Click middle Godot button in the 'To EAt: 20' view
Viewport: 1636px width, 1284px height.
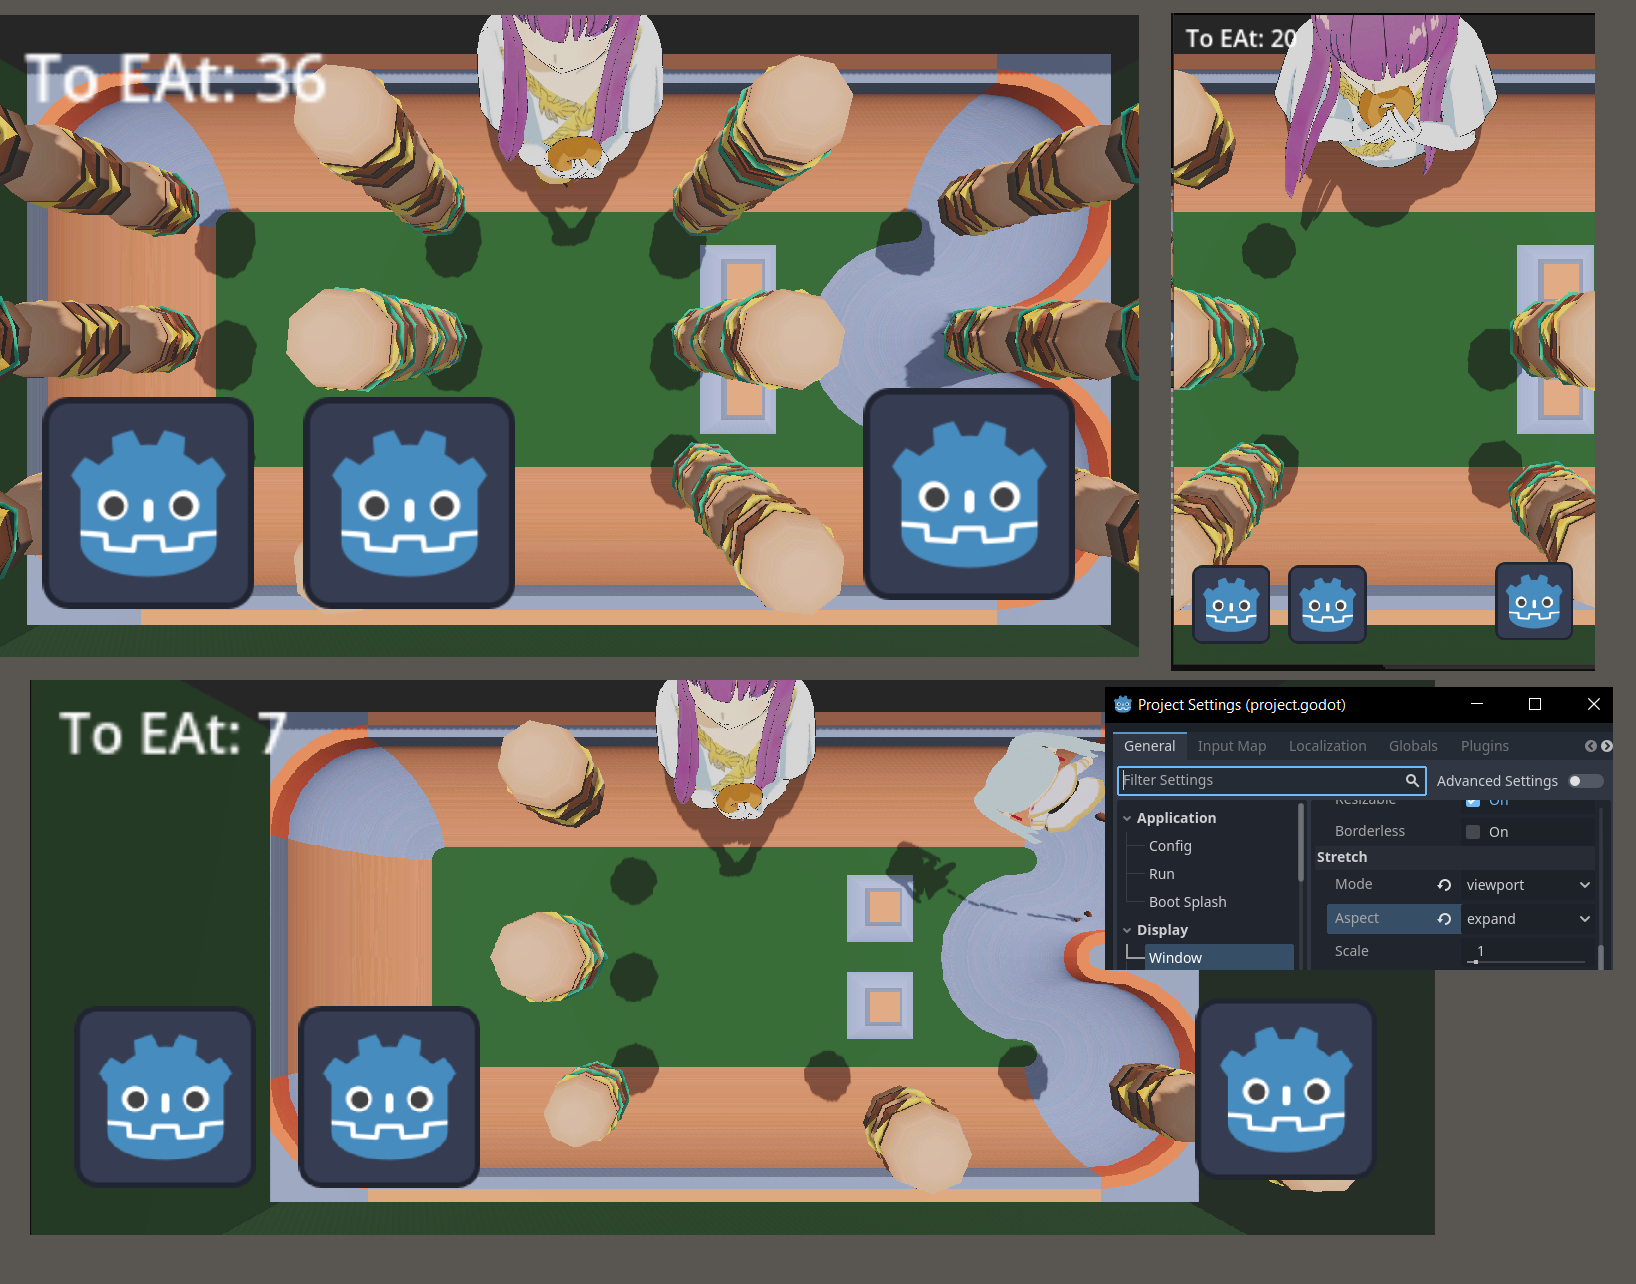pos(1327,604)
